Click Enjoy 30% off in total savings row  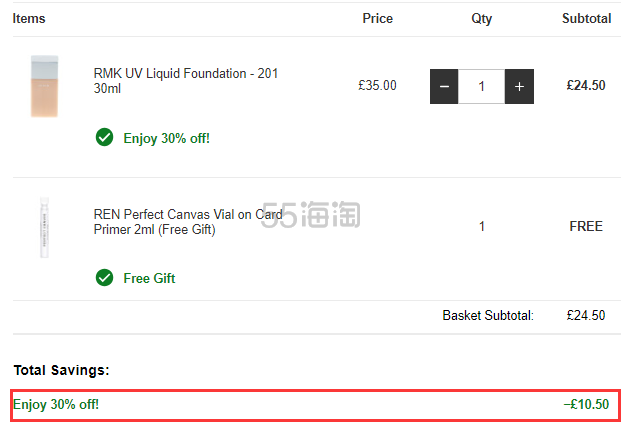point(56,404)
